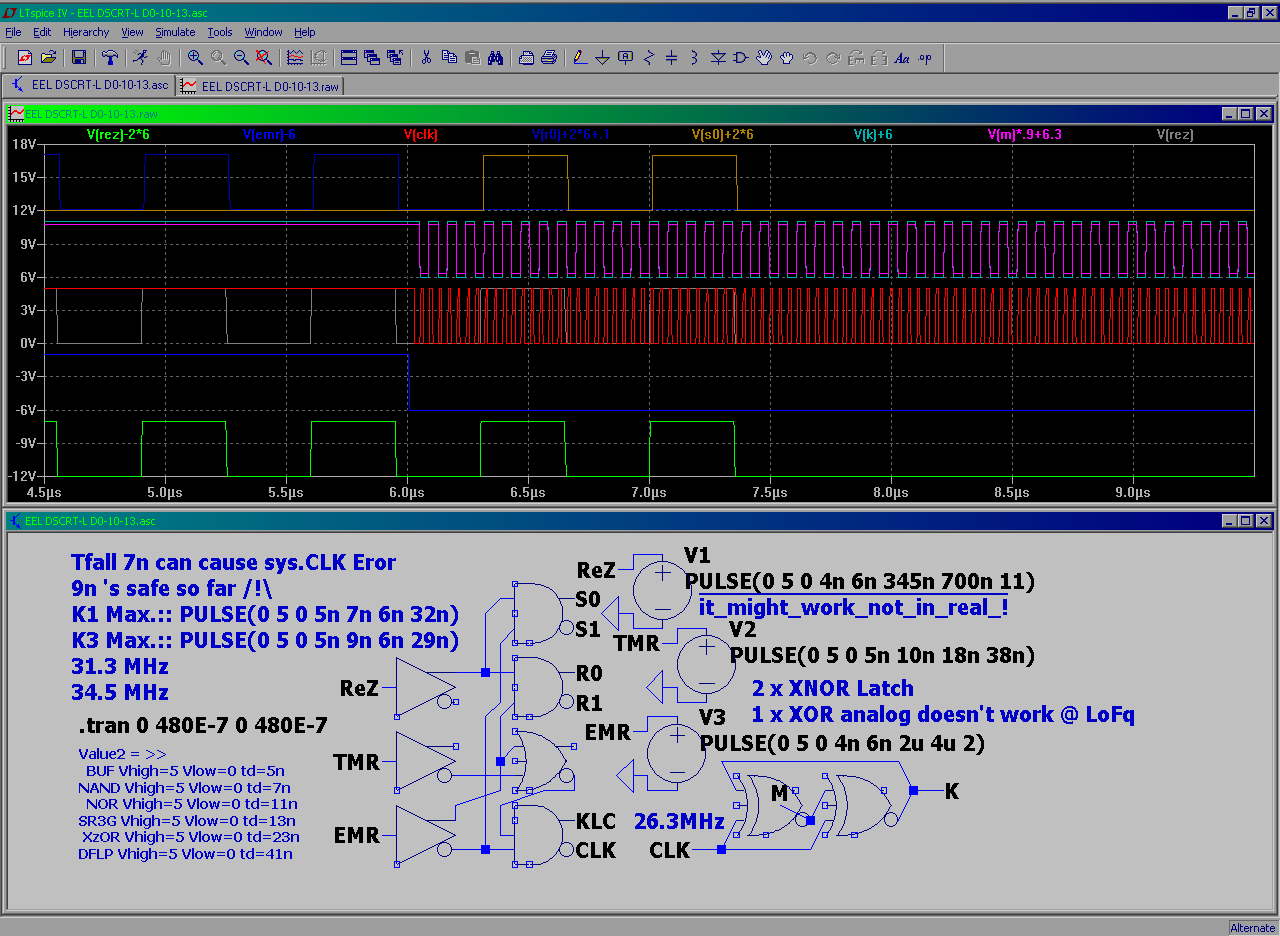Click the Save floppy disk icon
1280x936 pixels.
(x=78, y=57)
